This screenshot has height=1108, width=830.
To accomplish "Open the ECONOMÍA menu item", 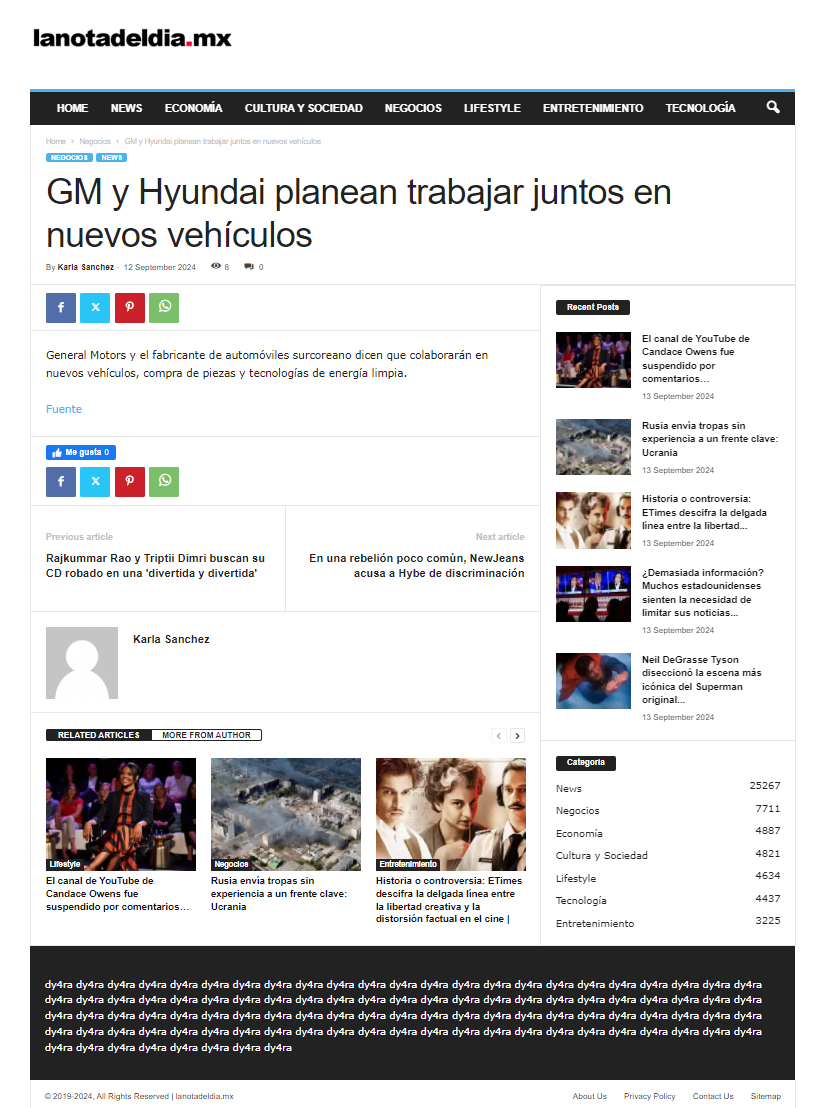I will click(194, 108).
